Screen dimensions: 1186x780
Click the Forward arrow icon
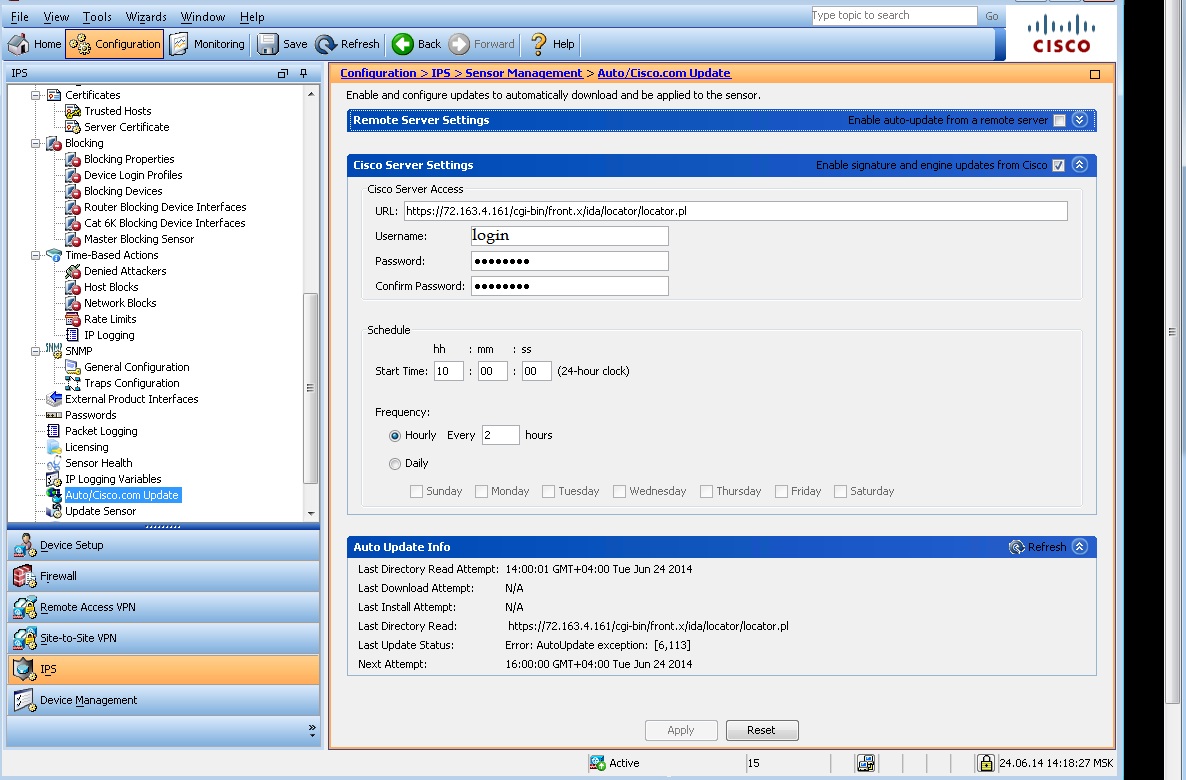pos(459,44)
